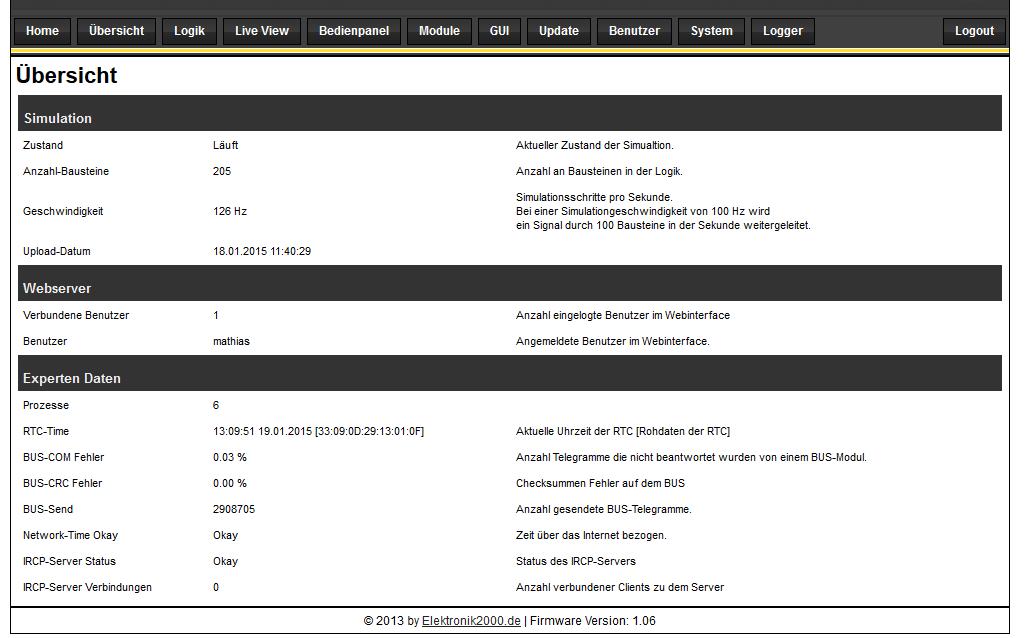1026x638 pixels.
Task: Open the Benutzer management page
Action: pyautogui.click(x=634, y=31)
